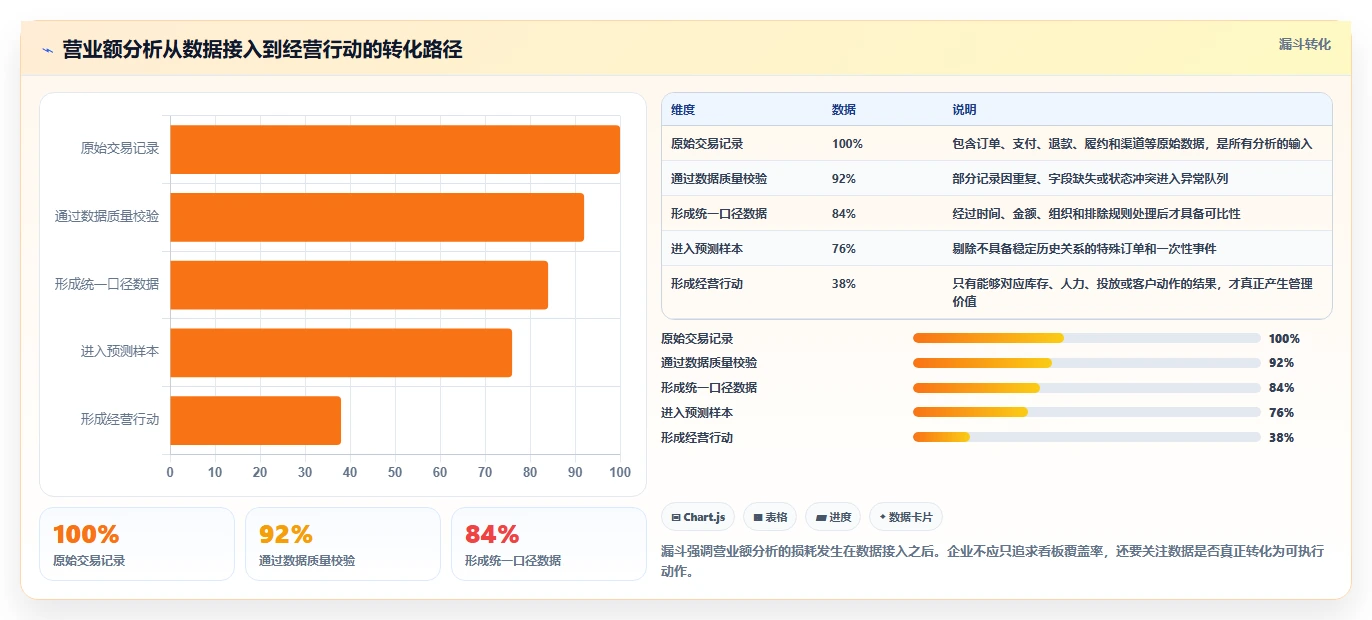Click the 形成经营行动 38% progress bar

[x=1086, y=437]
